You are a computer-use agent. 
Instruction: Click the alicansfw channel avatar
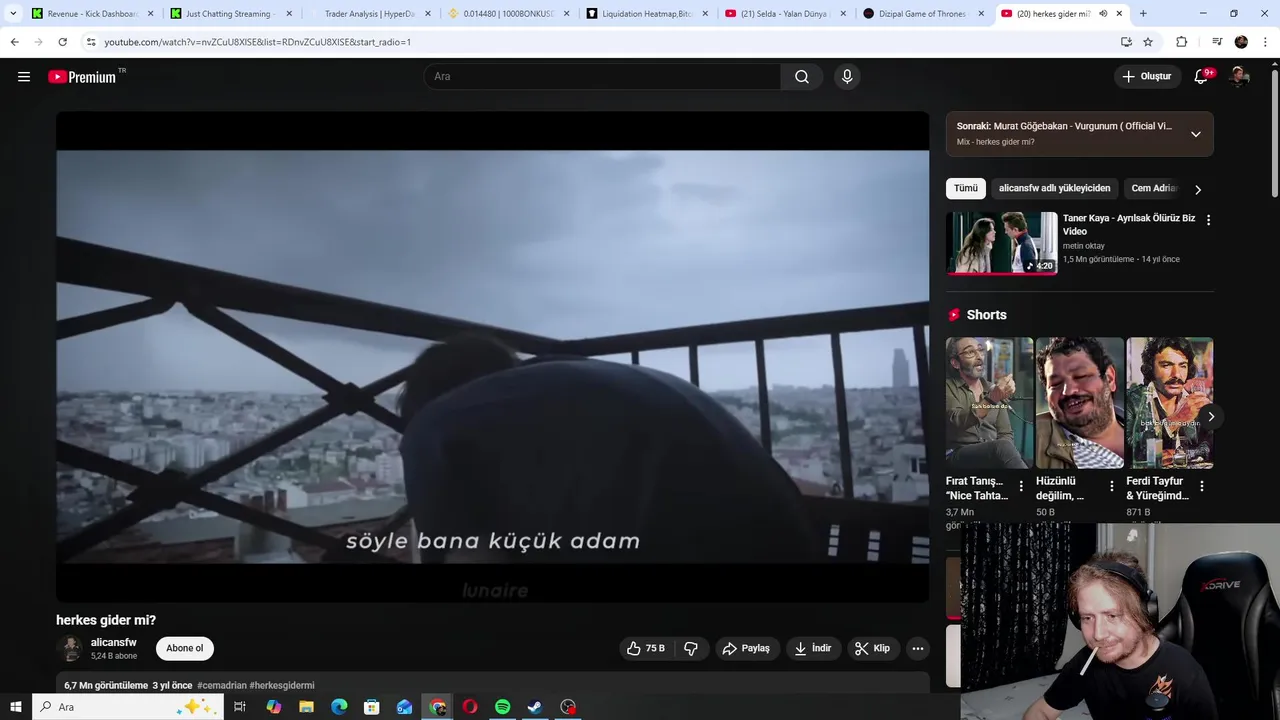[x=70, y=648]
